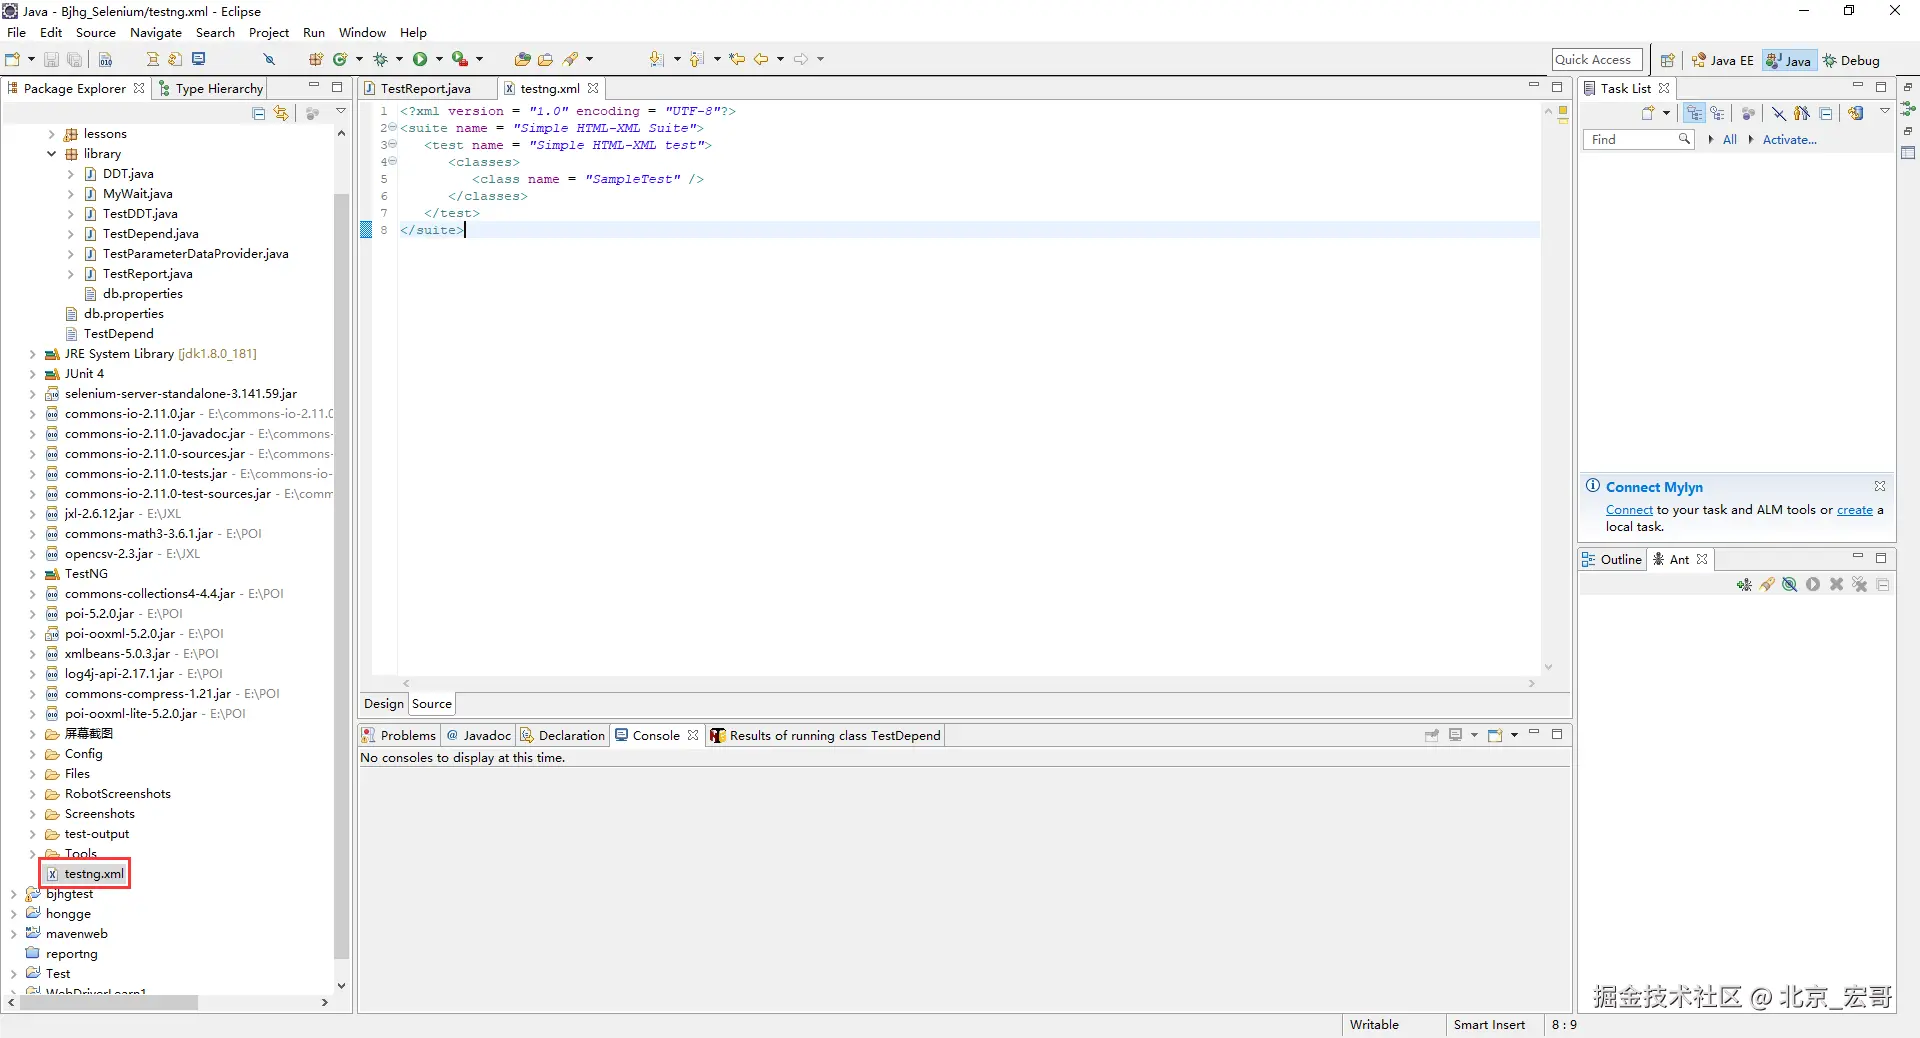The width and height of the screenshot is (1920, 1038).
Task: Switch to the Java EE perspective
Action: pyautogui.click(x=1722, y=61)
